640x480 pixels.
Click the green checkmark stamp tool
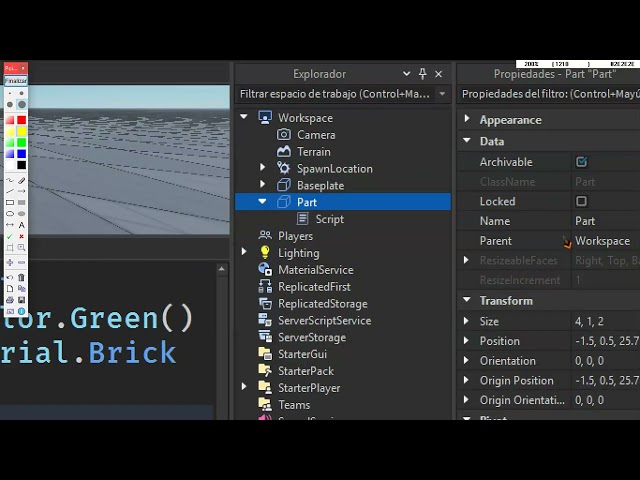coord(10,236)
